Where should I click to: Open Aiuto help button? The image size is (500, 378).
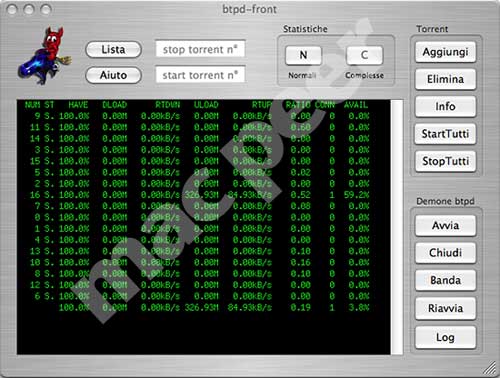[113, 75]
